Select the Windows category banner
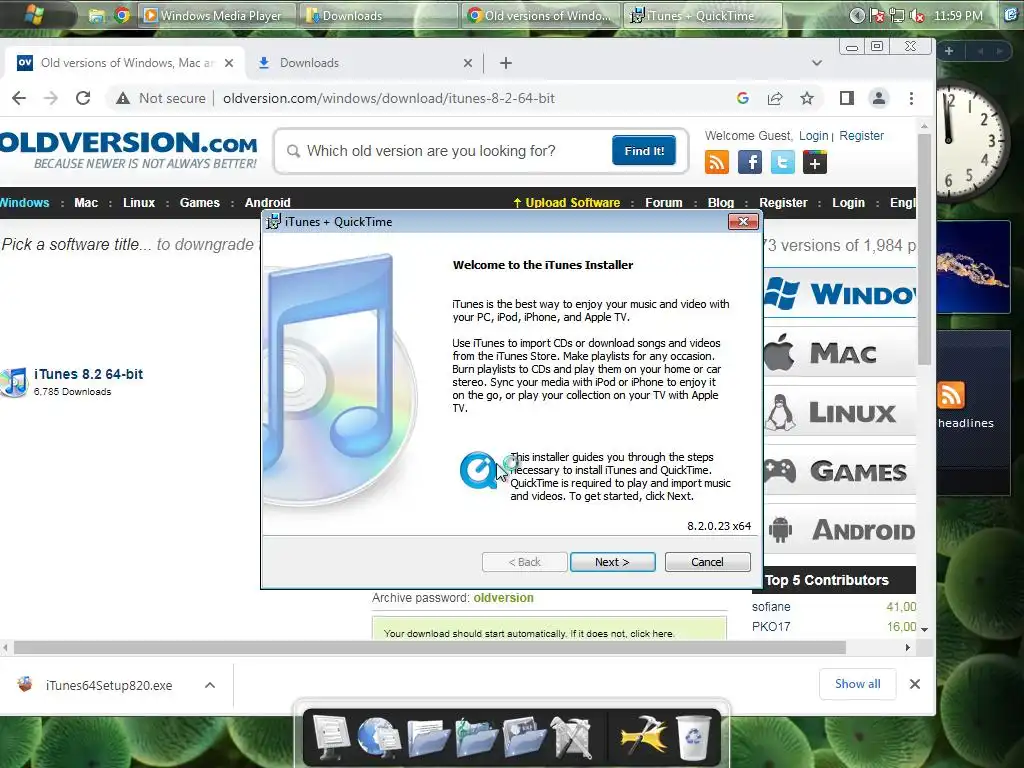The height and width of the screenshot is (768, 1024). pos(840,294)
